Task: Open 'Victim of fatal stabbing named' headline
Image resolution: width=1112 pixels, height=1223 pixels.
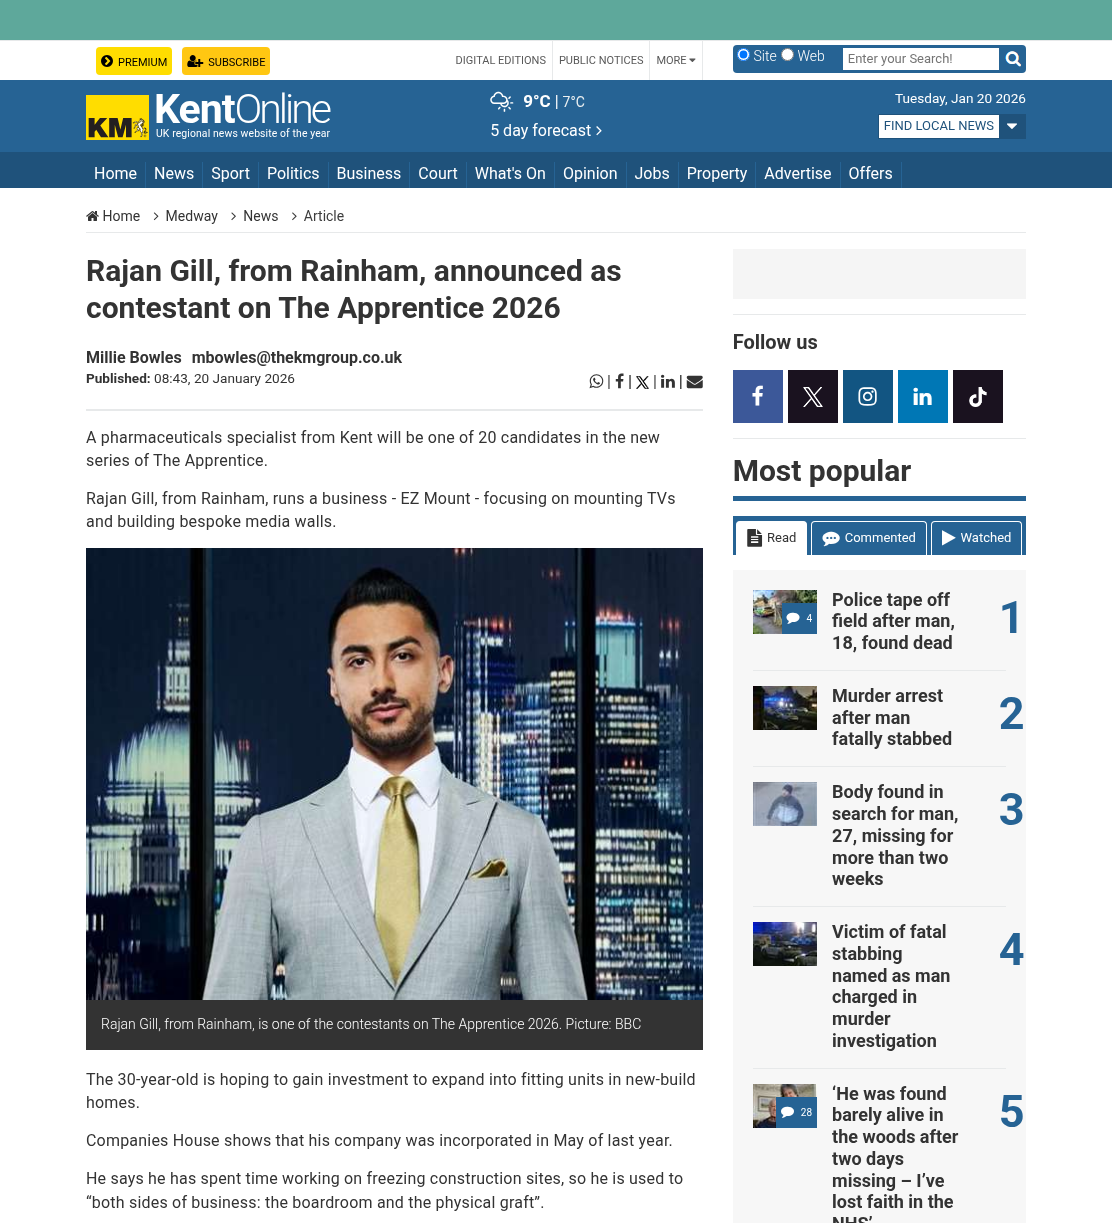Action: pos(891,986)
